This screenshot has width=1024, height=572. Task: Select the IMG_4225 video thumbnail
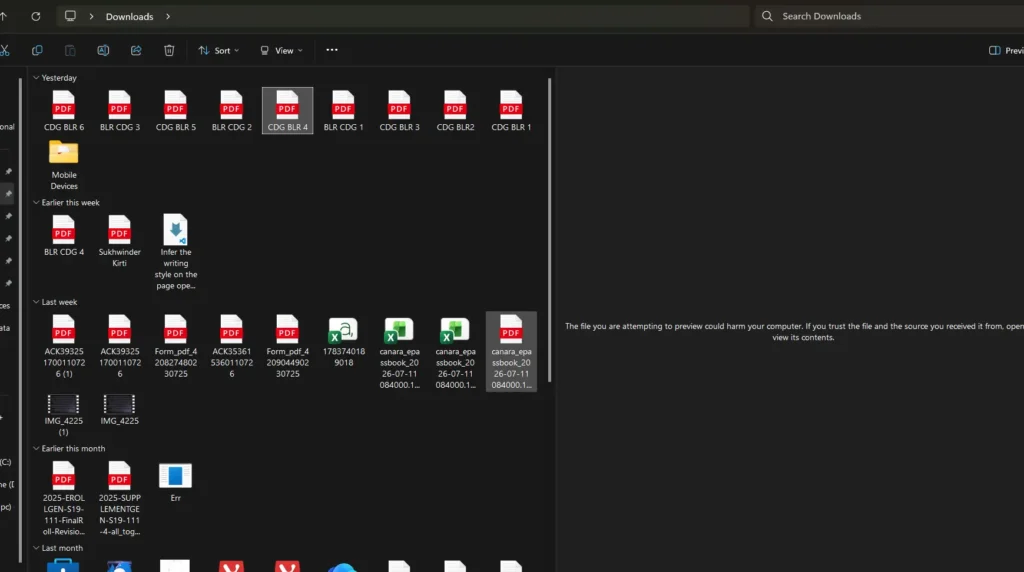coord(120,409)
